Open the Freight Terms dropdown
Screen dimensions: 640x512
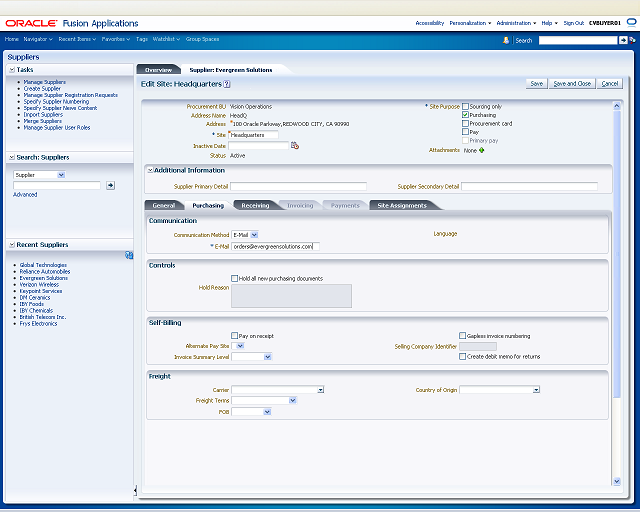293,401
